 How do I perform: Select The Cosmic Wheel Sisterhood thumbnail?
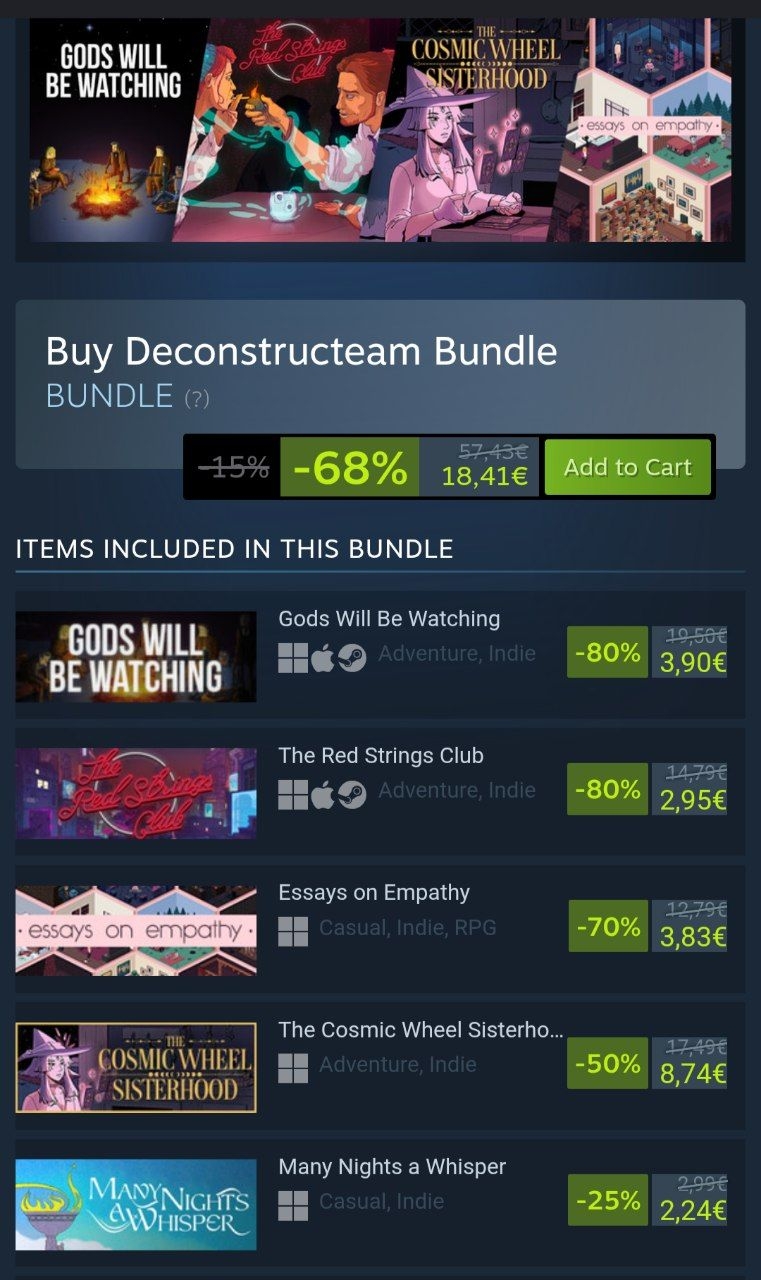pos(136,1068)
